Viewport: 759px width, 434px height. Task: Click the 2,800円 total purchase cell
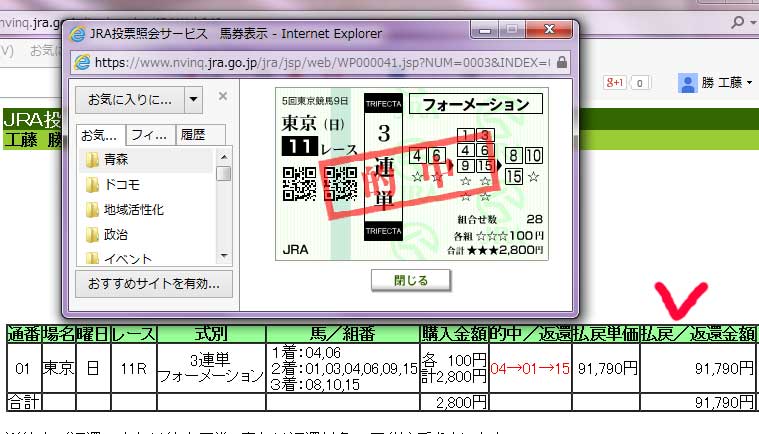coord(454,402)
